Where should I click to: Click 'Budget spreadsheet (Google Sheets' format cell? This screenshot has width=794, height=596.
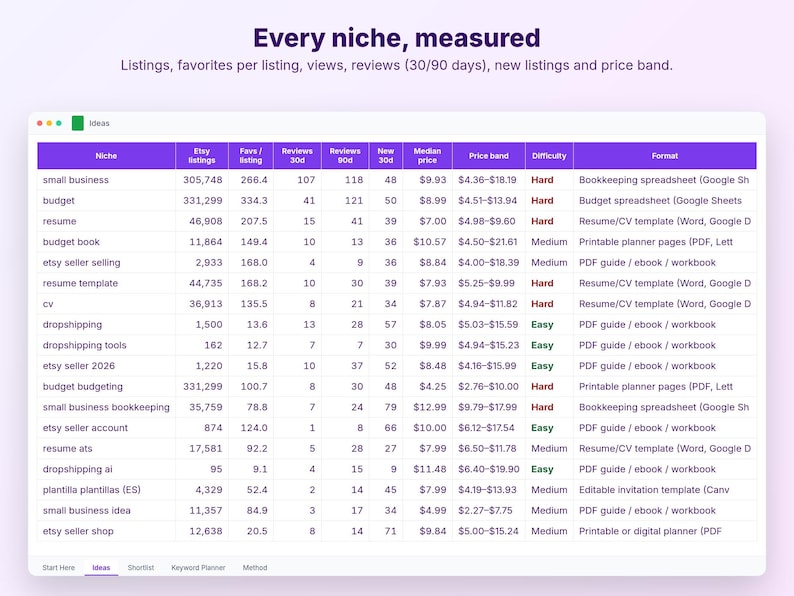point(665,201)
